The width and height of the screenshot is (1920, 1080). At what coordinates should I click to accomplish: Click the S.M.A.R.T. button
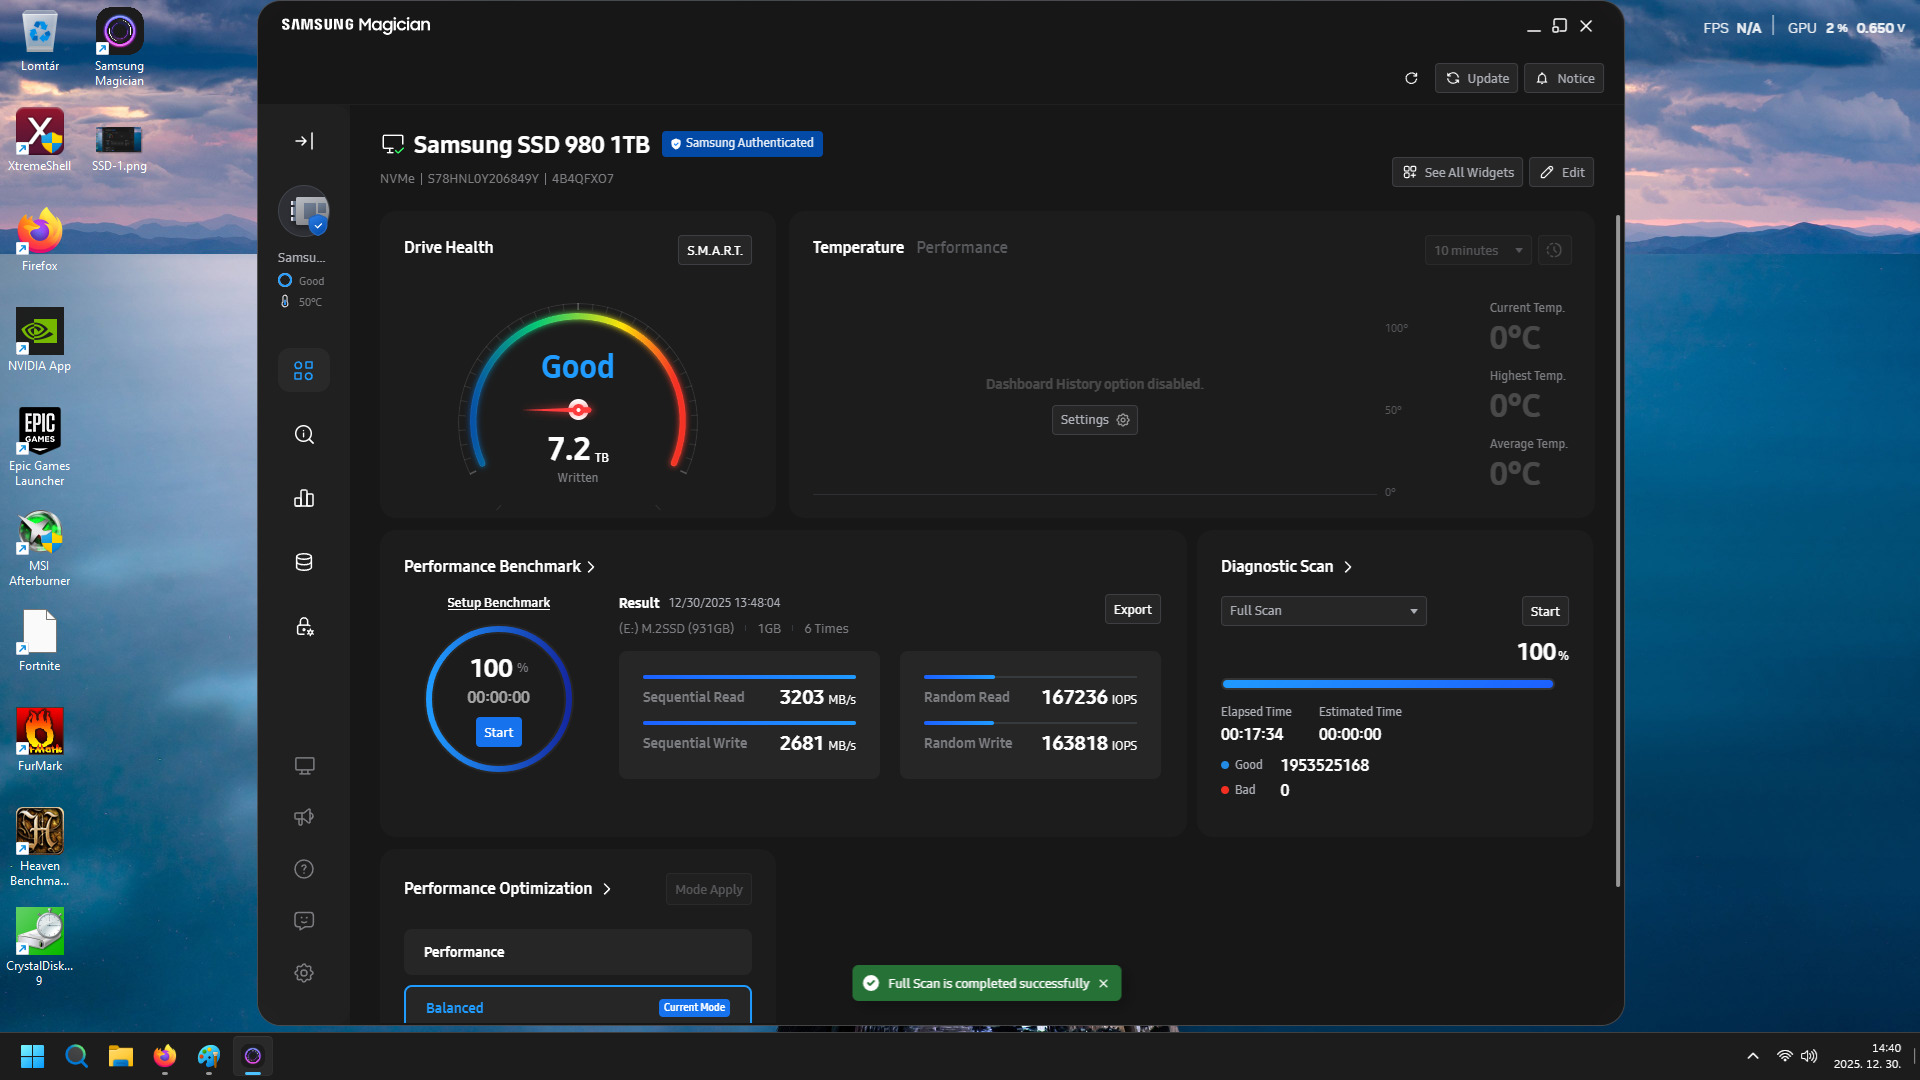point(714,250)
